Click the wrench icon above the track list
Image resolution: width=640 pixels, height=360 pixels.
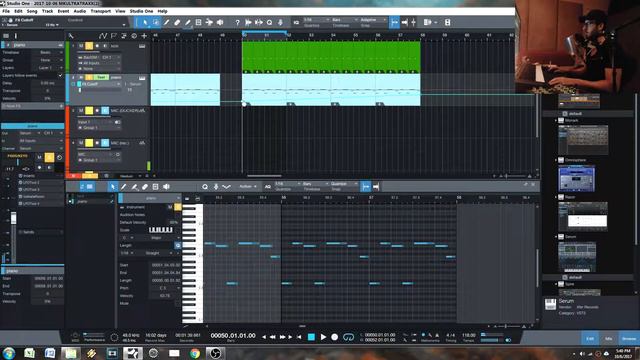point(71,36)
